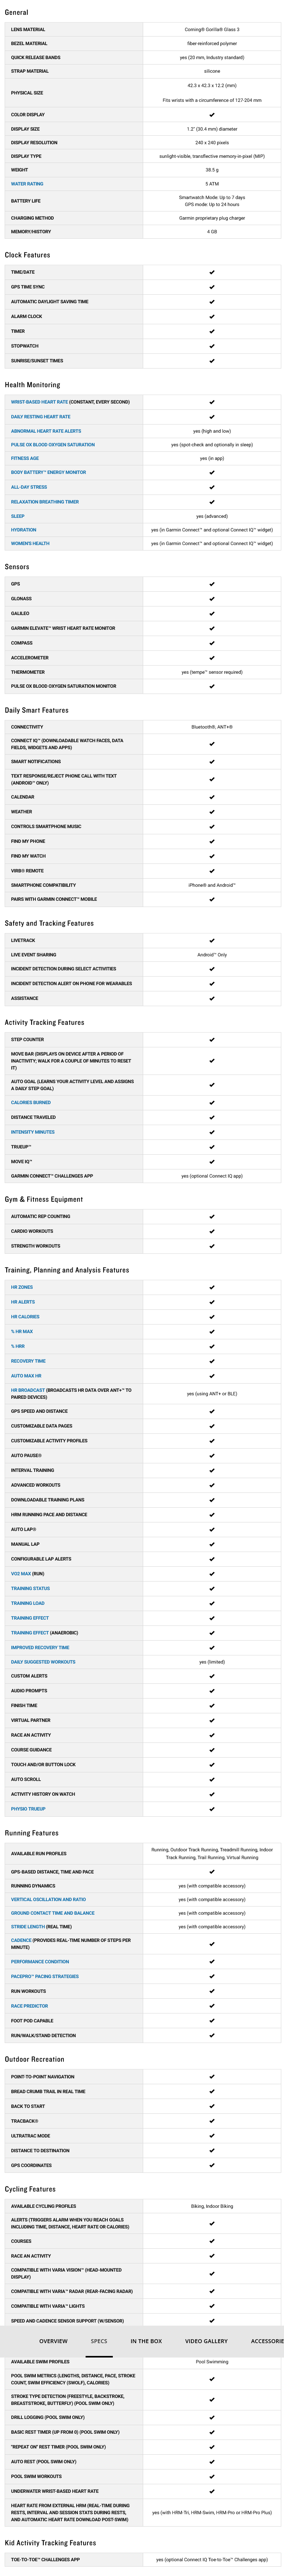Open the HR Zones link
Viewport: 284px width, 2576px height.
22,1287
